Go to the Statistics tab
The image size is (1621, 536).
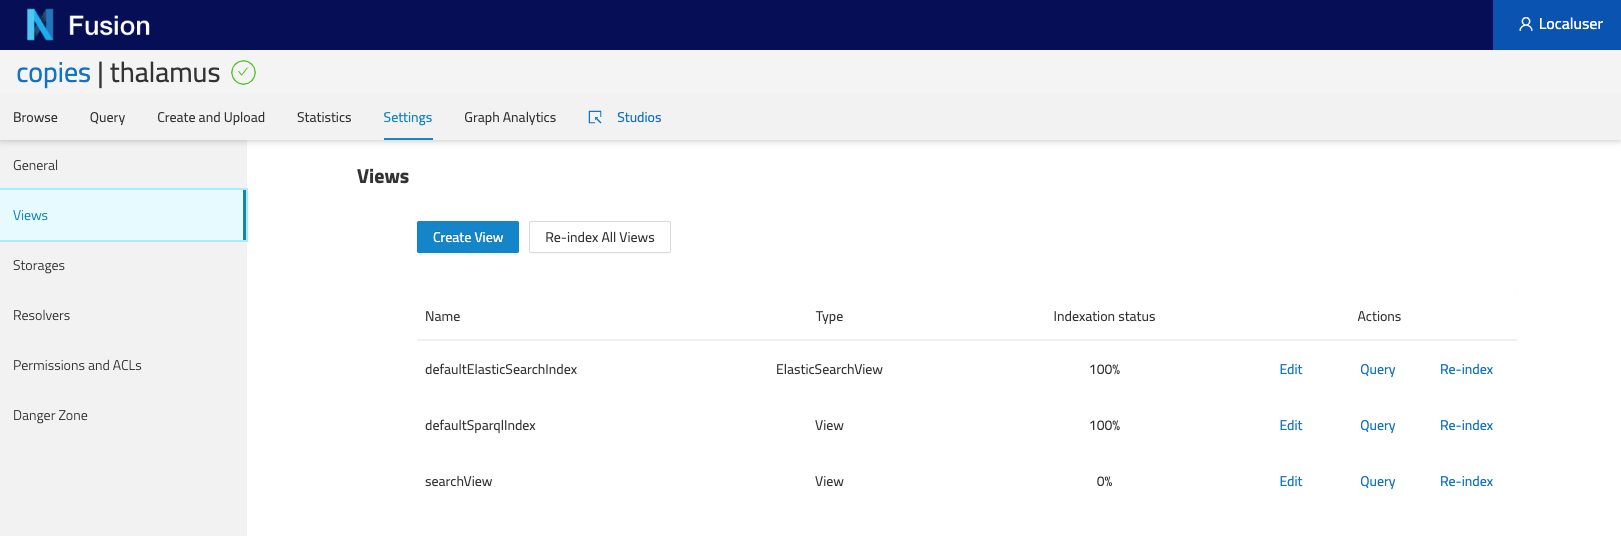coord(324,117)
